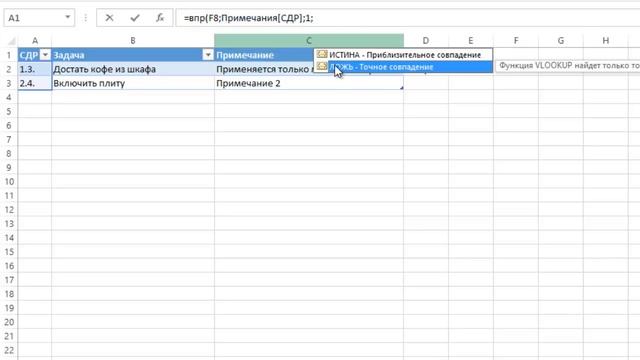
Task: Click cell 'Примечание 2'
Action: [309, 83]
